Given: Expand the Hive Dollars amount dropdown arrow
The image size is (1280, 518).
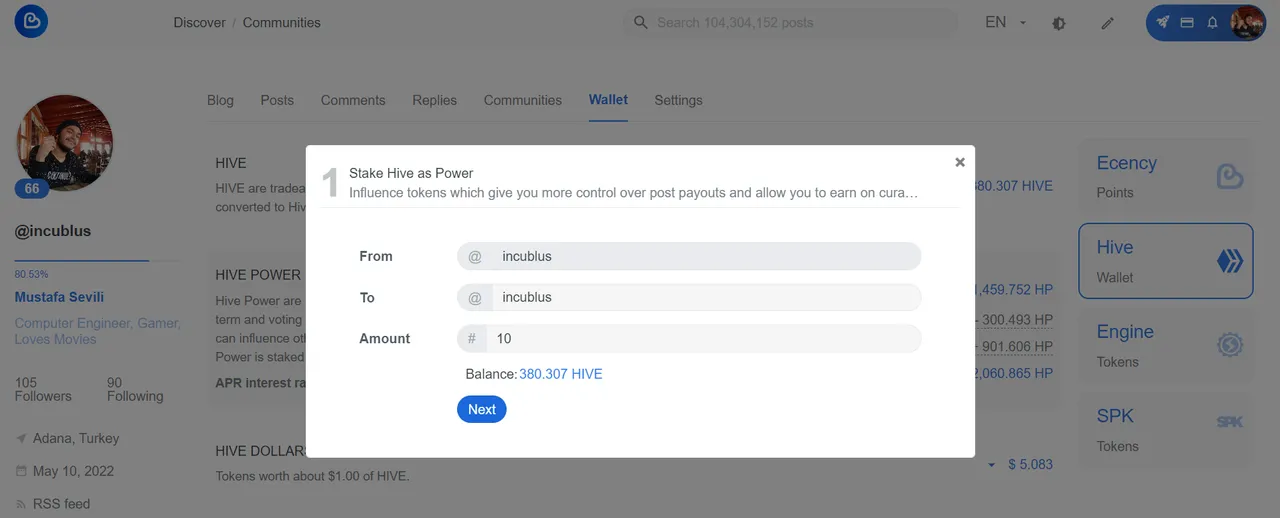Looking at the screenshot, I should [991, 465].
